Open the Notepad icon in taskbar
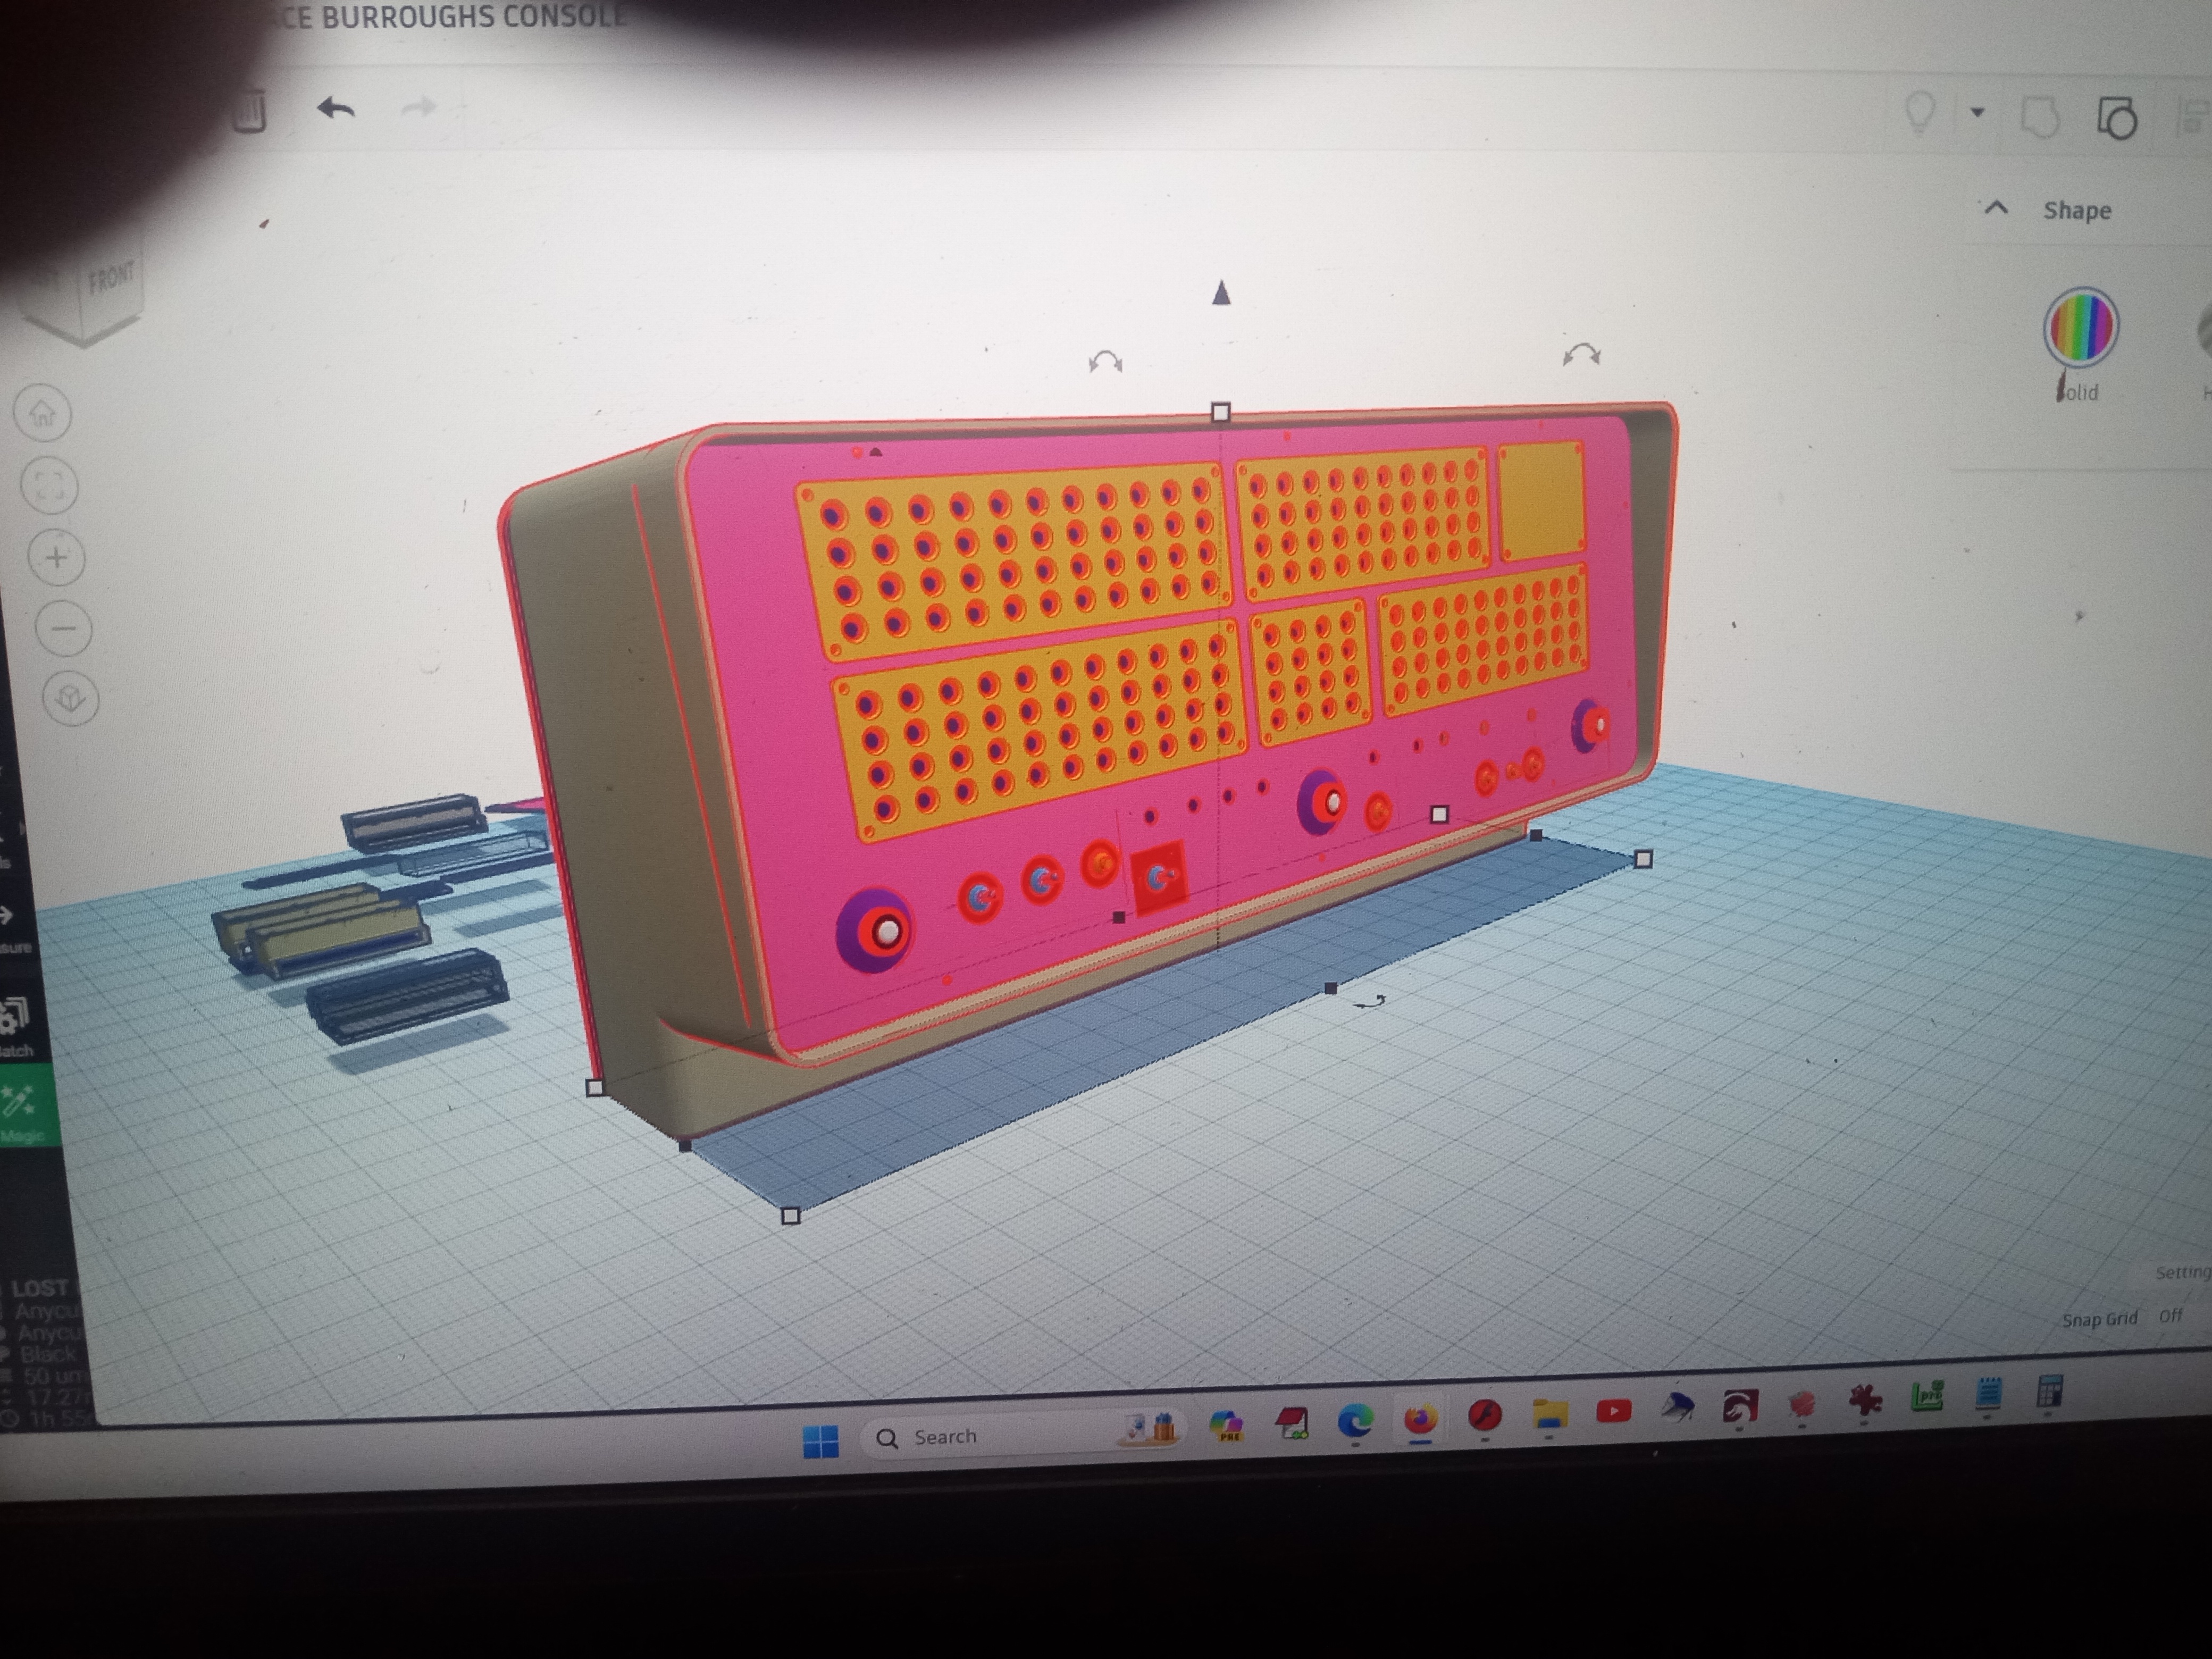The height and width of the screenshot is (1659, 2212). 1988,1394
